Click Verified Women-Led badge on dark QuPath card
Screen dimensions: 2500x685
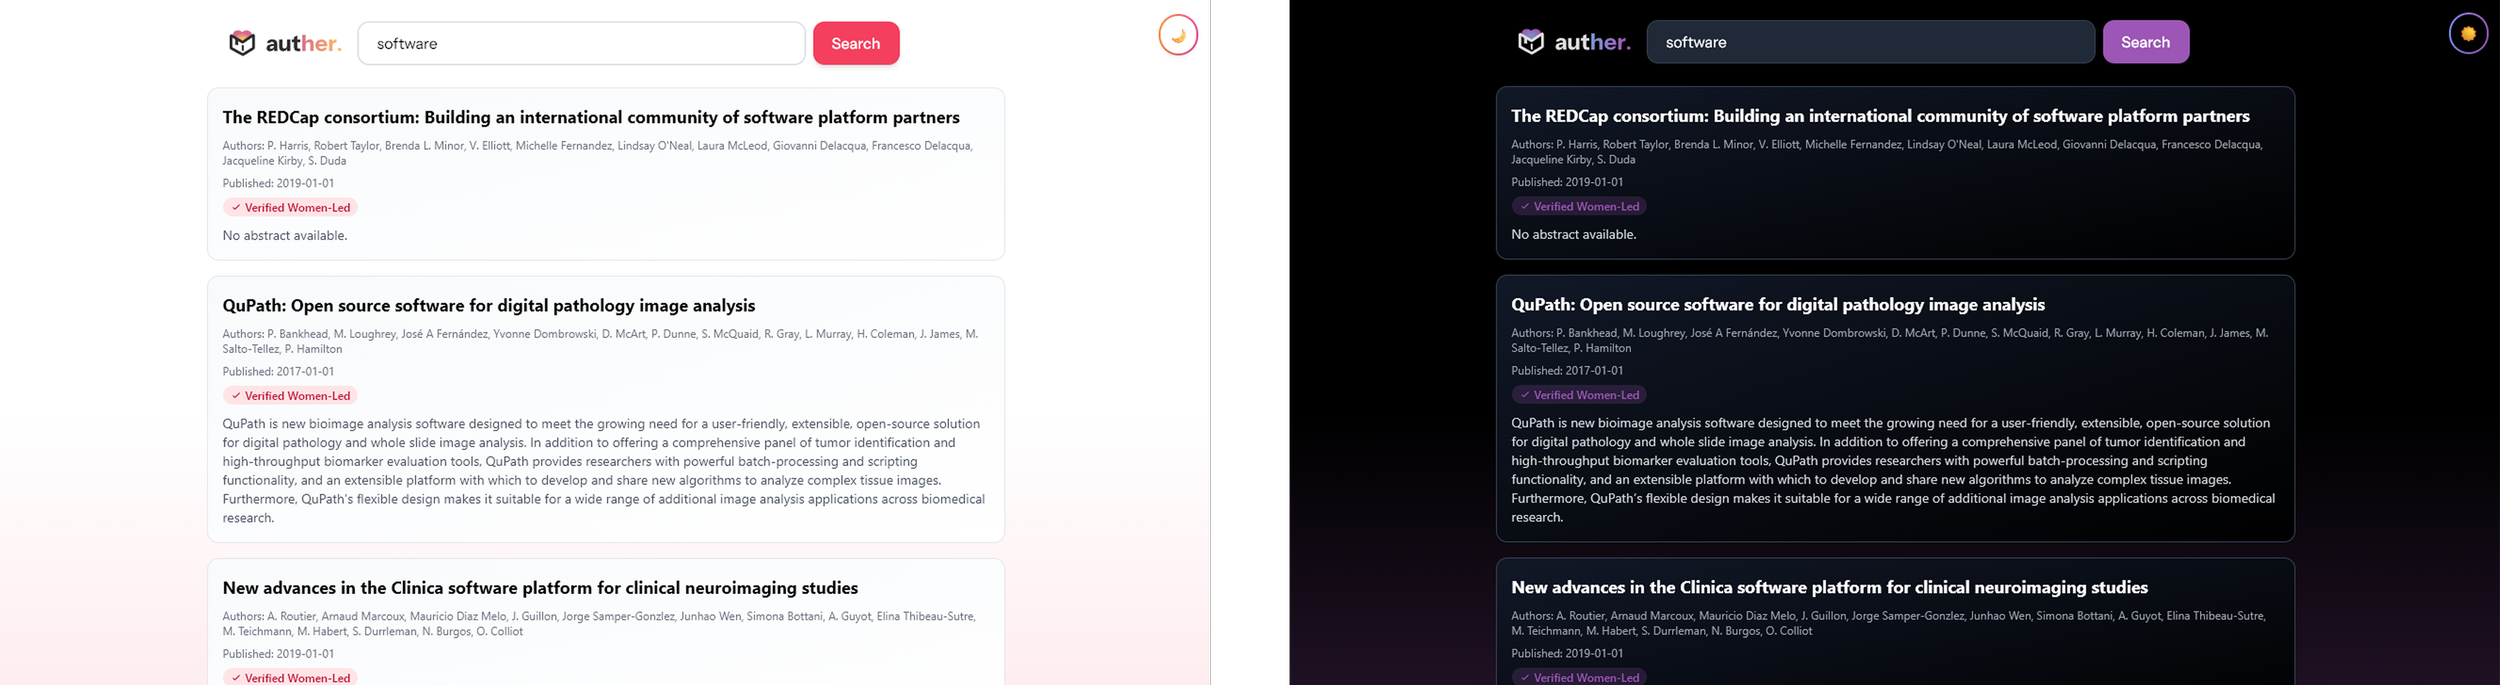[x=1579, y=395]
